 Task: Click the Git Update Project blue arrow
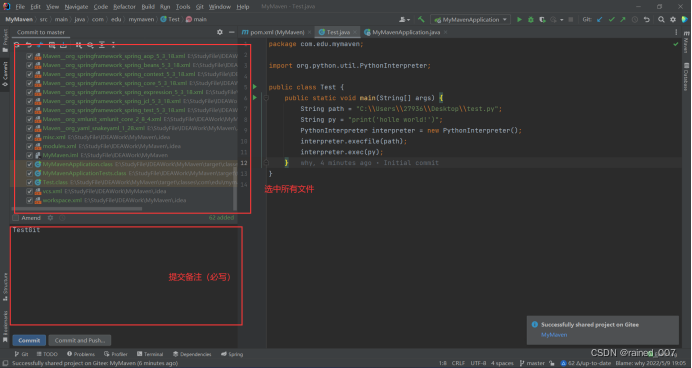click(x=599, y=19)
